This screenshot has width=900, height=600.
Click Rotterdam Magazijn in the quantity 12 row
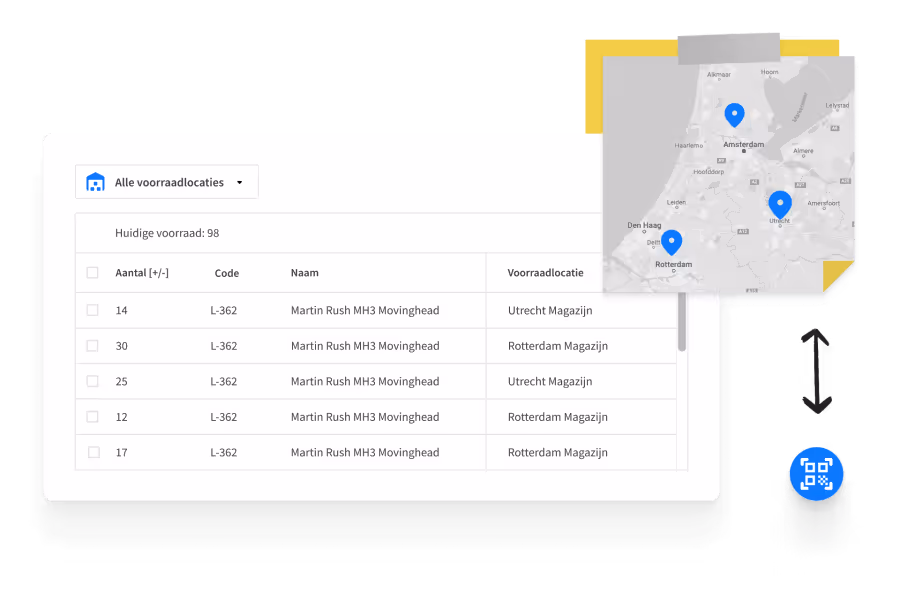point(557,417)
